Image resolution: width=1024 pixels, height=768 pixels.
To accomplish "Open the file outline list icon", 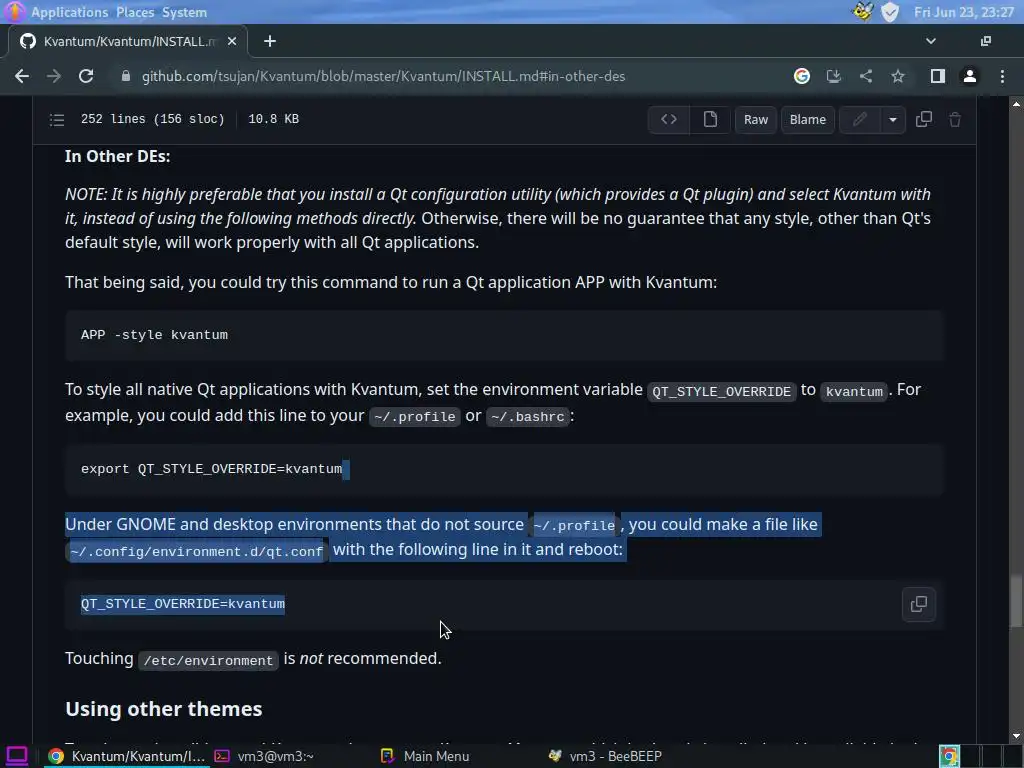I will (57, 120).
